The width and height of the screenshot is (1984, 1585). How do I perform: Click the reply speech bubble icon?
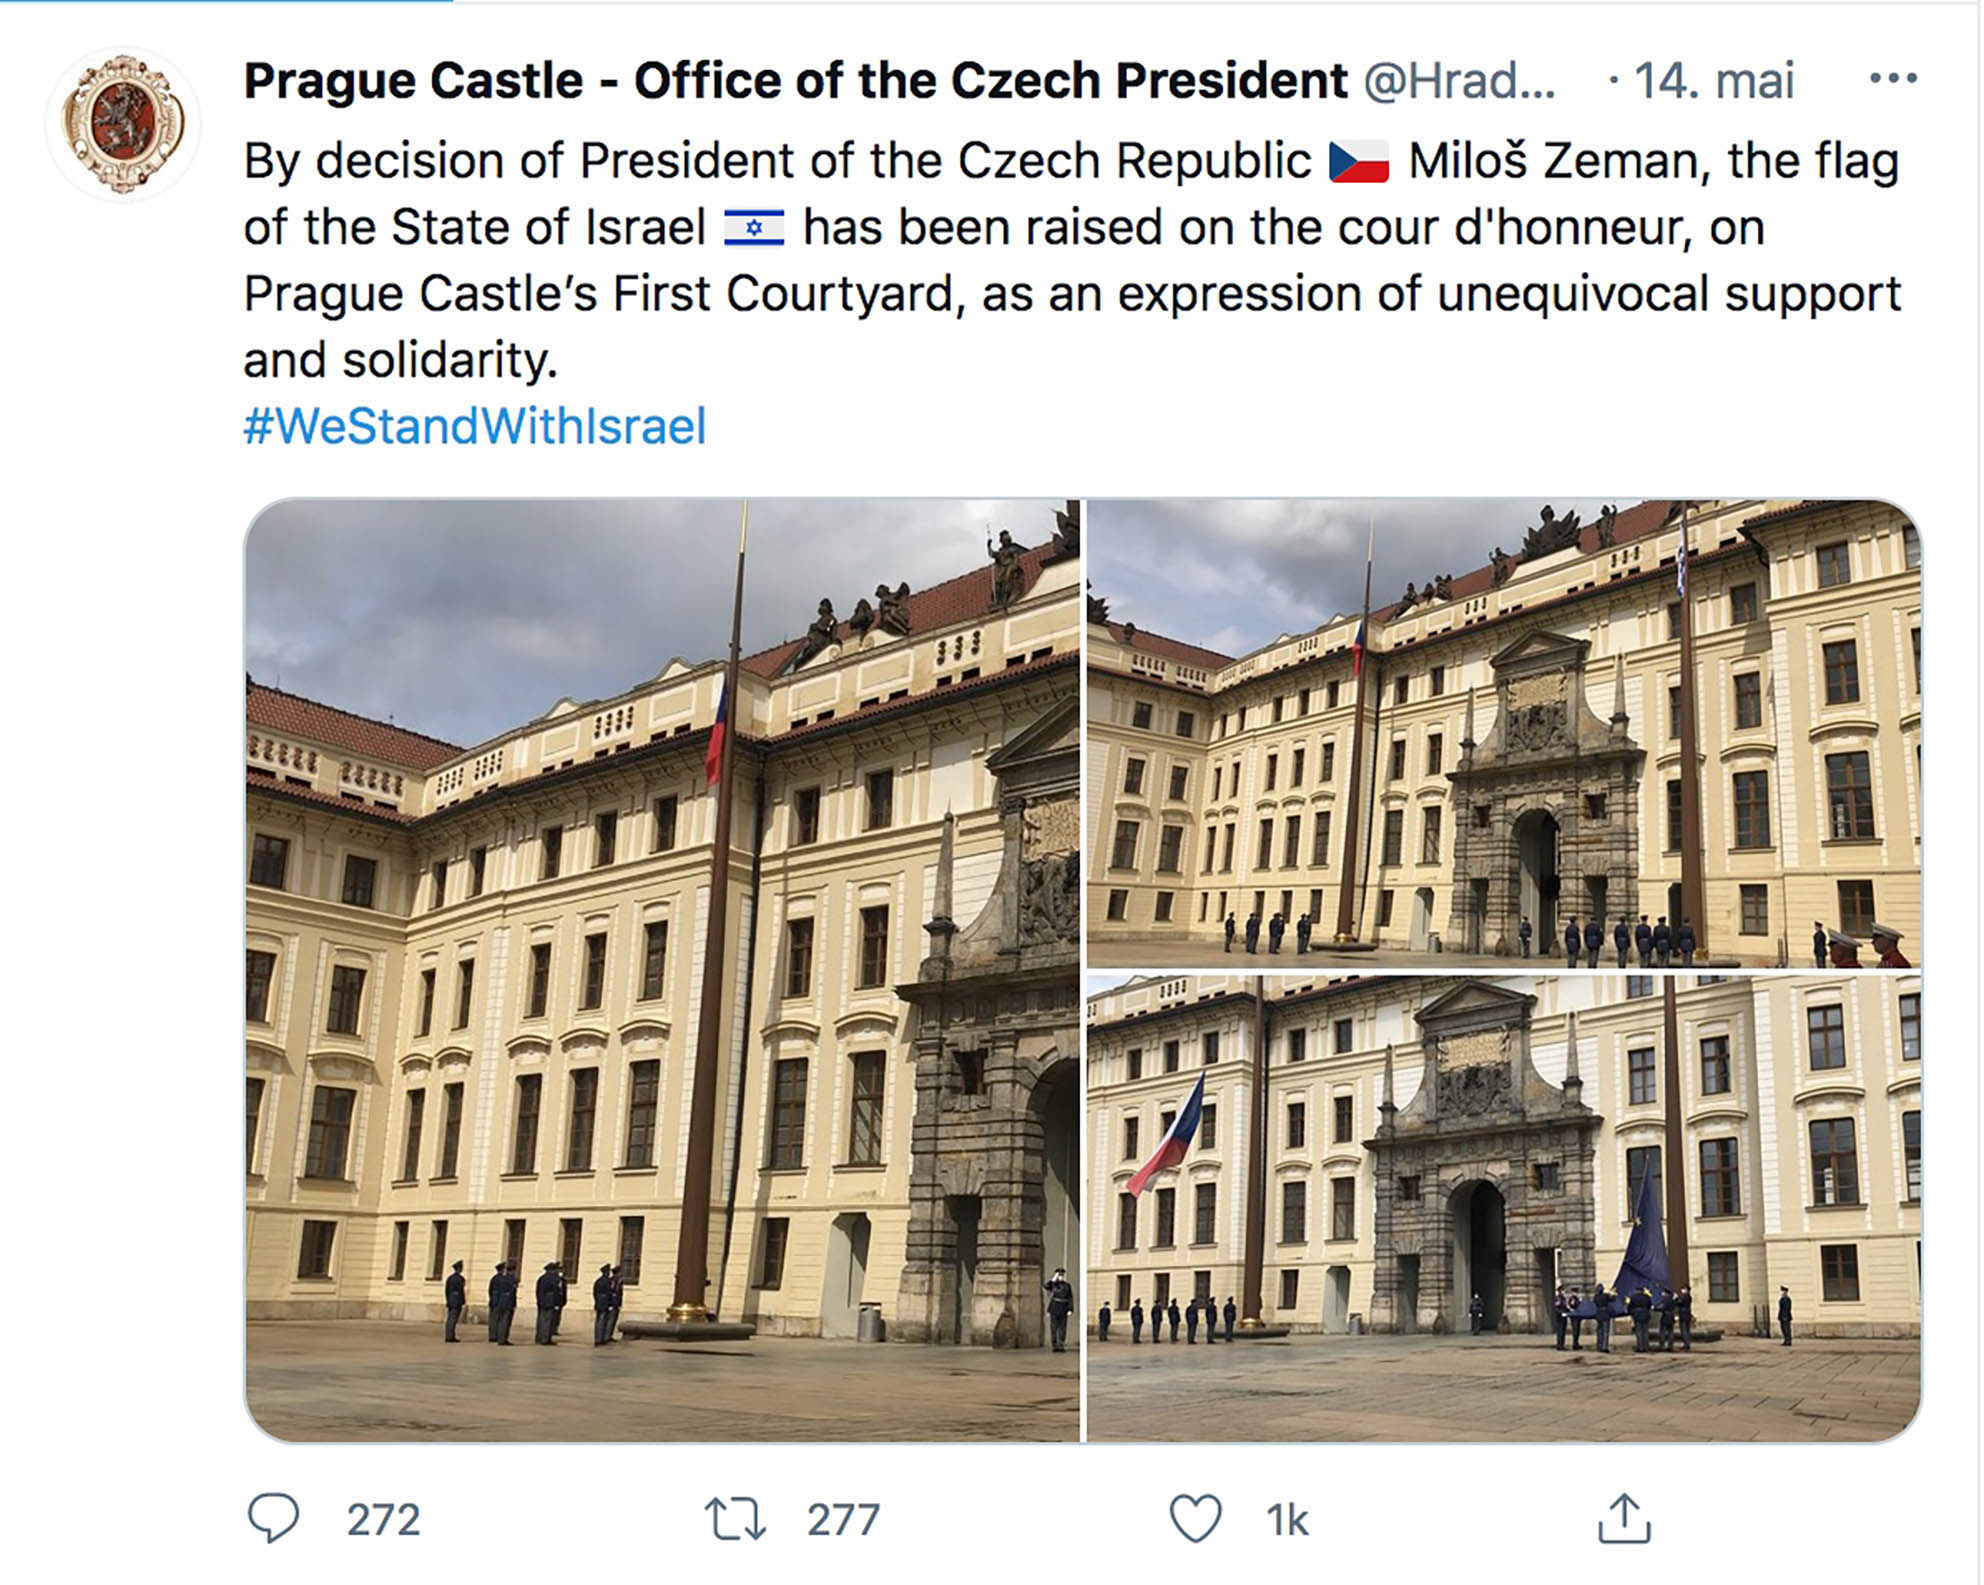click(273, 1519)
